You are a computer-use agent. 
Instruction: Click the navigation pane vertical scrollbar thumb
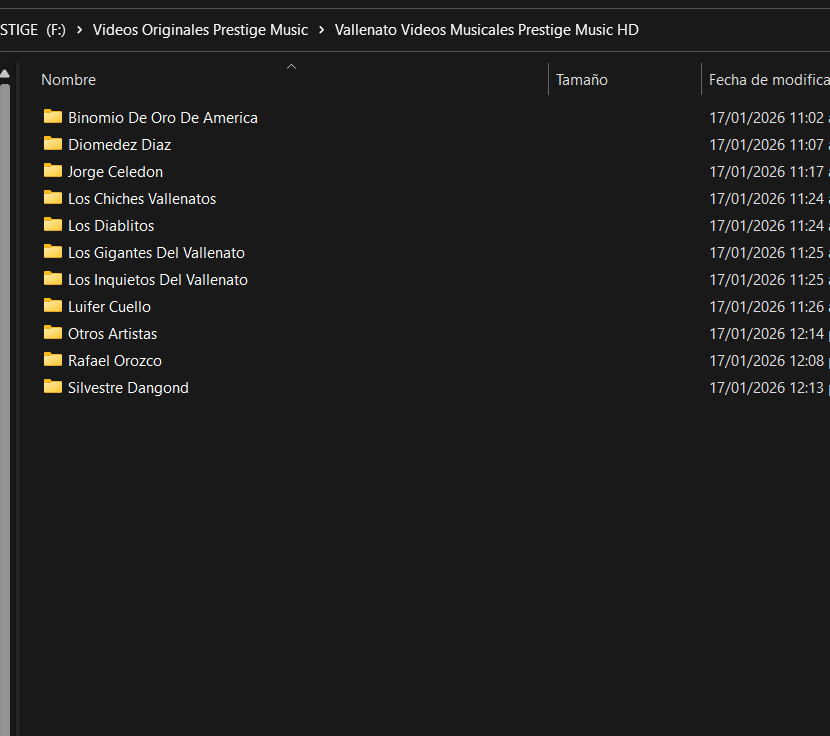pos(5,408)
